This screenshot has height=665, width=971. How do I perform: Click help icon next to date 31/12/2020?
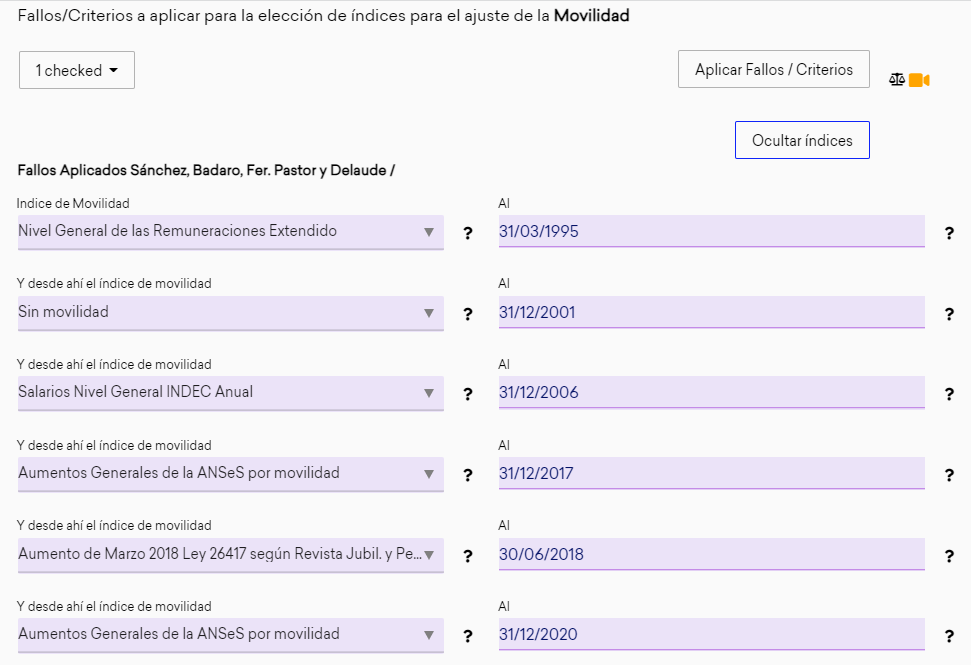(x=949, y=636)
